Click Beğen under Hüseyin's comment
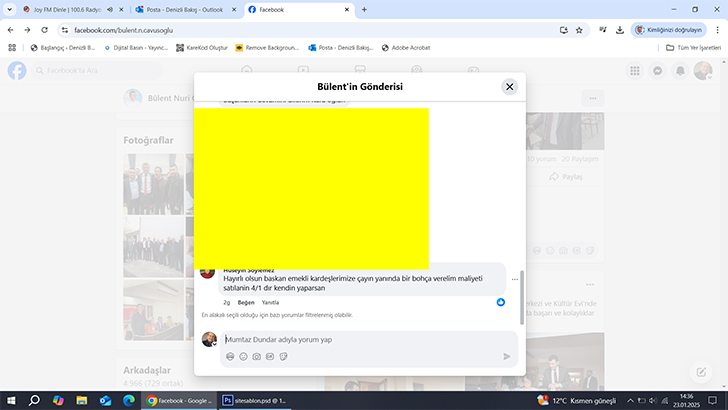 [x=246, y=302]
